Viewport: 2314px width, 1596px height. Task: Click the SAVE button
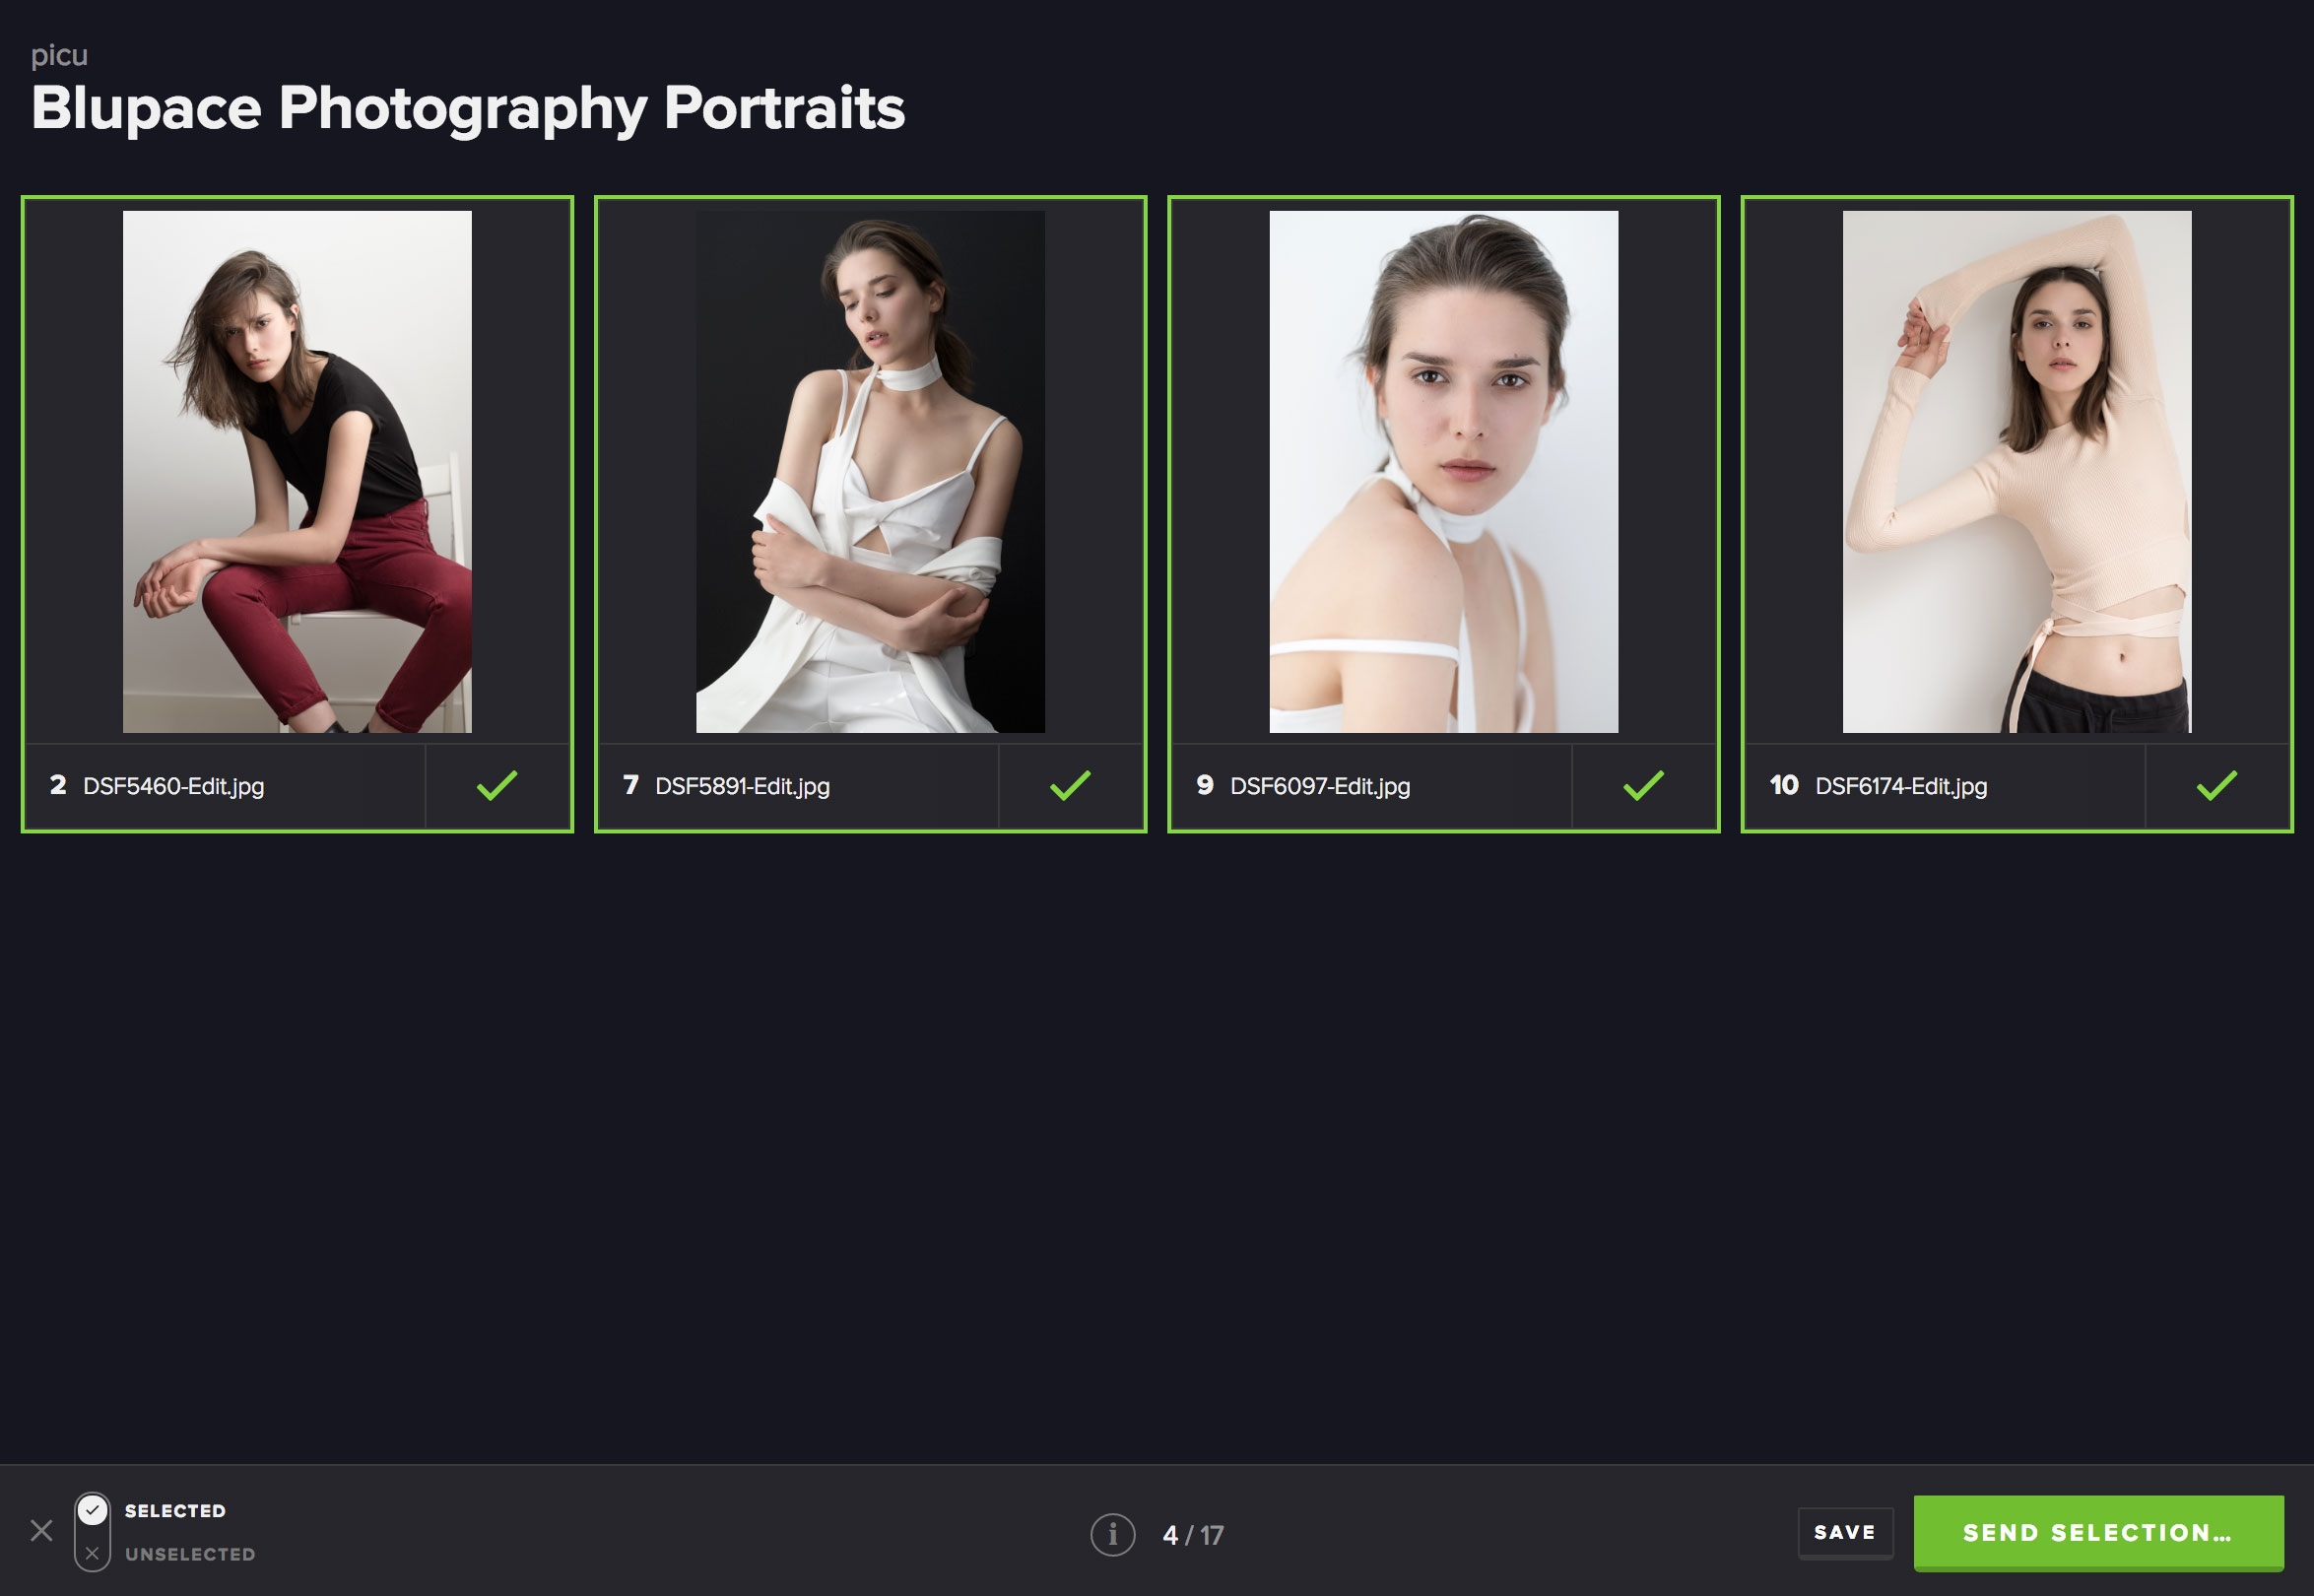1845,1532
